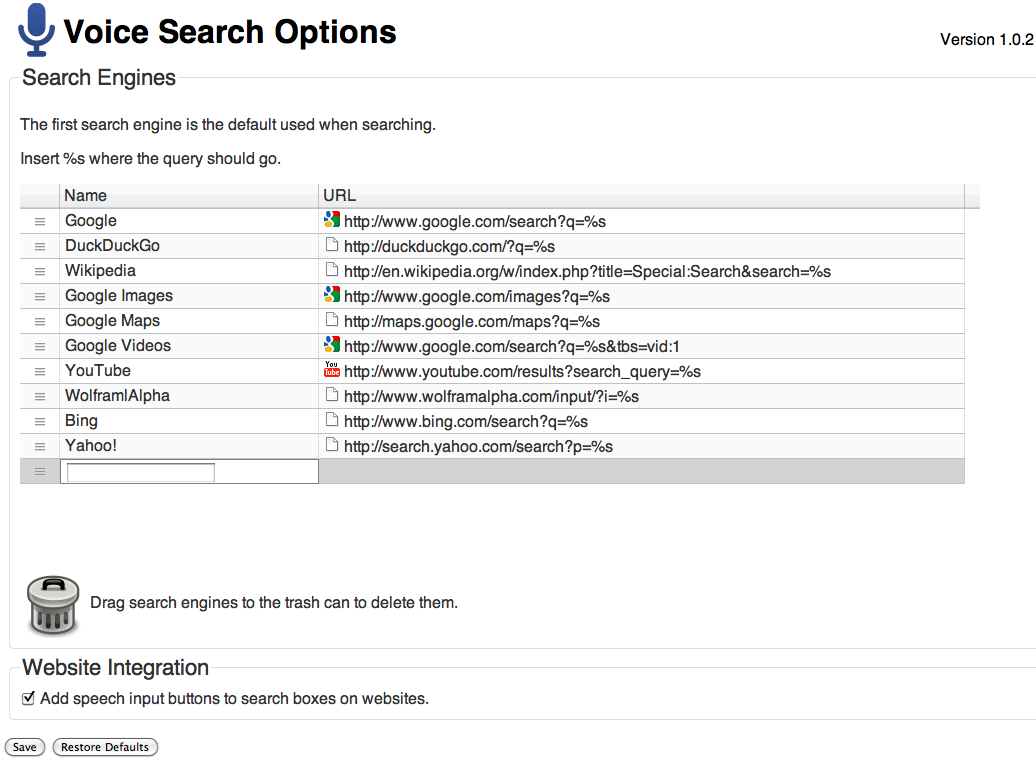Disable speech input buttons on websites
Screen dimensions: 1036x764
pyautogui.click(x=28, y=697)
